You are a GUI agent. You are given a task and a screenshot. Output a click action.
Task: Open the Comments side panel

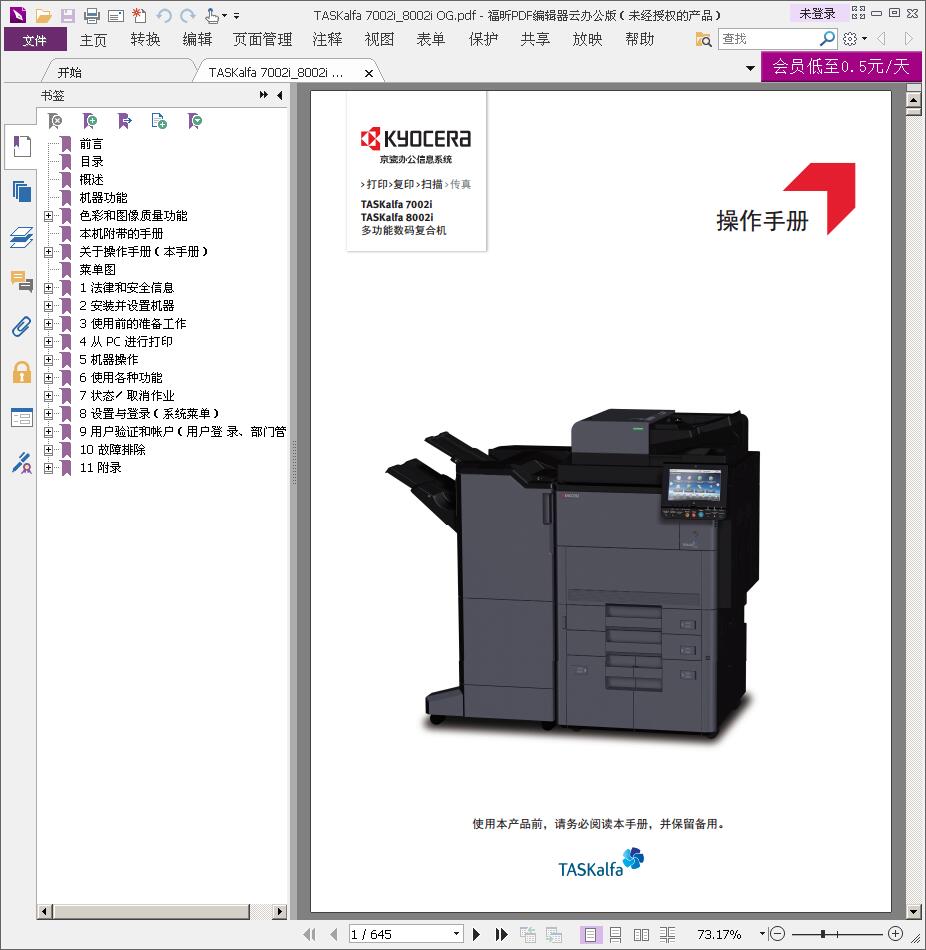pyautogui.click(x=21, y=282)
